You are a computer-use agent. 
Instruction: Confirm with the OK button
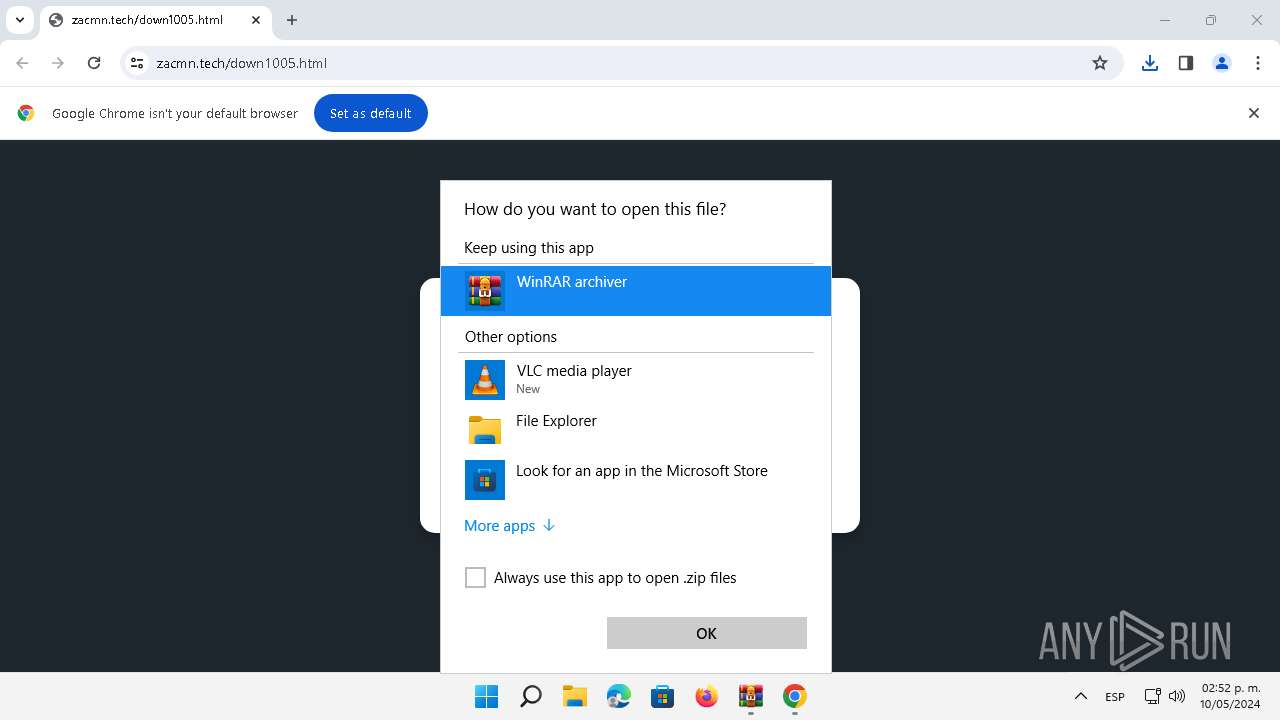tap(706, 633)
